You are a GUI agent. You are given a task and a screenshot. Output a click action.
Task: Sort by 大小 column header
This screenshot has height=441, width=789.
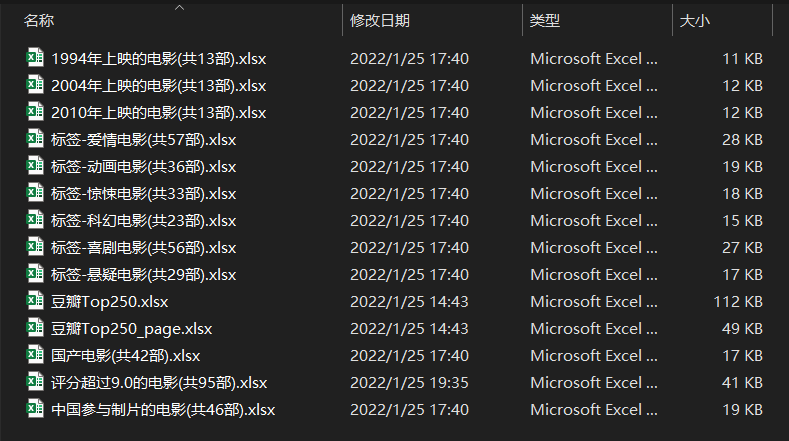(x=695, y=20)
